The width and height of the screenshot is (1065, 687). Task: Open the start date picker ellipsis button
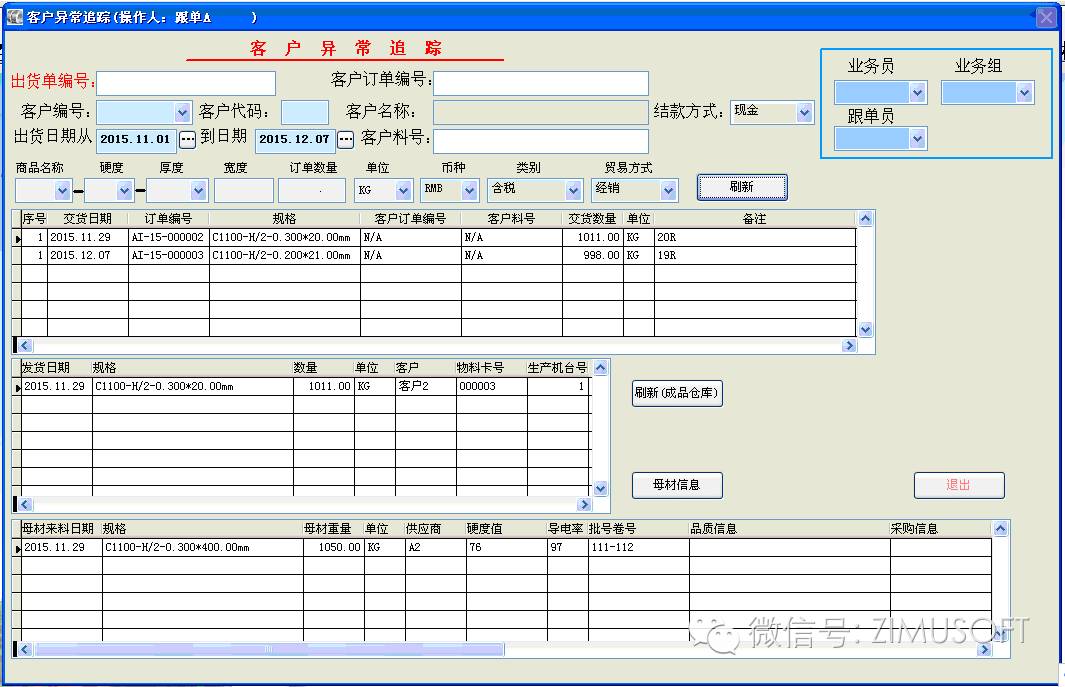point(187,140)
